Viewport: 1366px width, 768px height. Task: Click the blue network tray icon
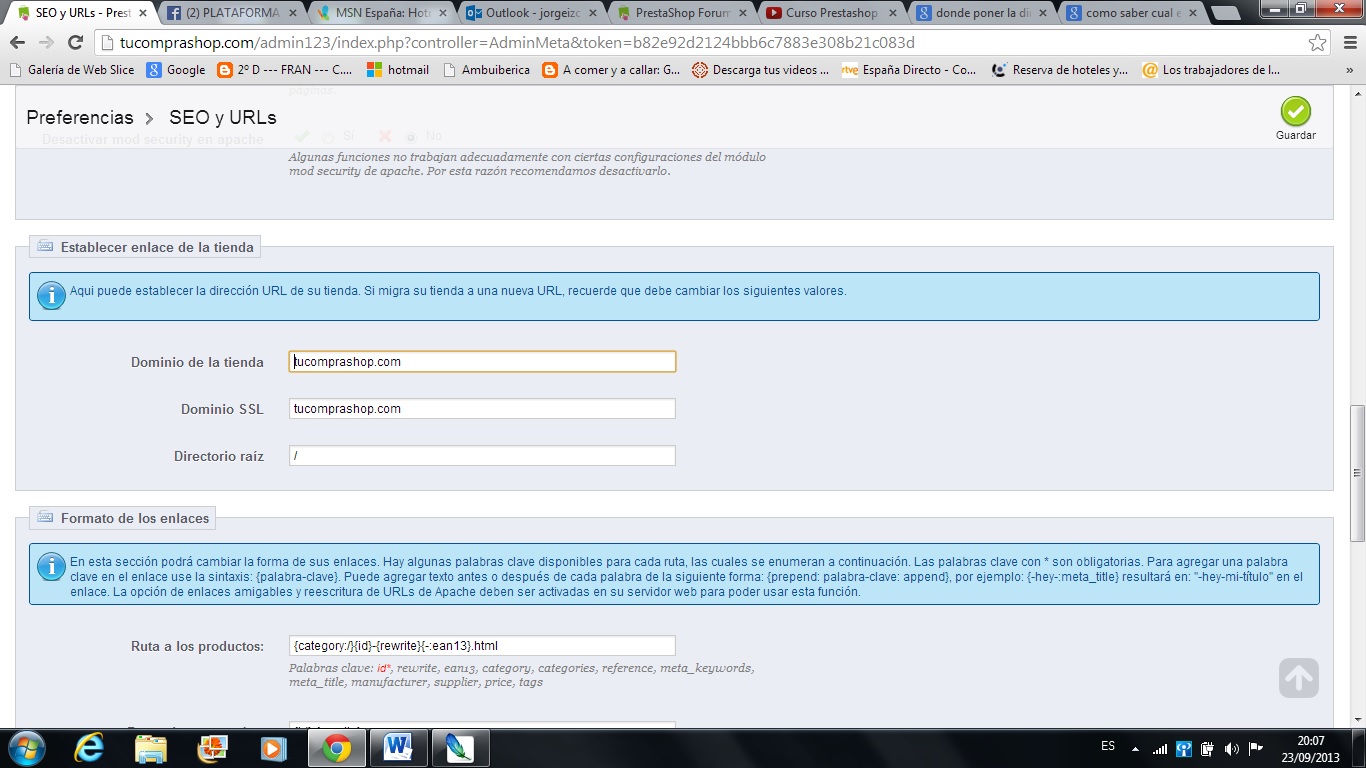click(x=1184, y=748)
